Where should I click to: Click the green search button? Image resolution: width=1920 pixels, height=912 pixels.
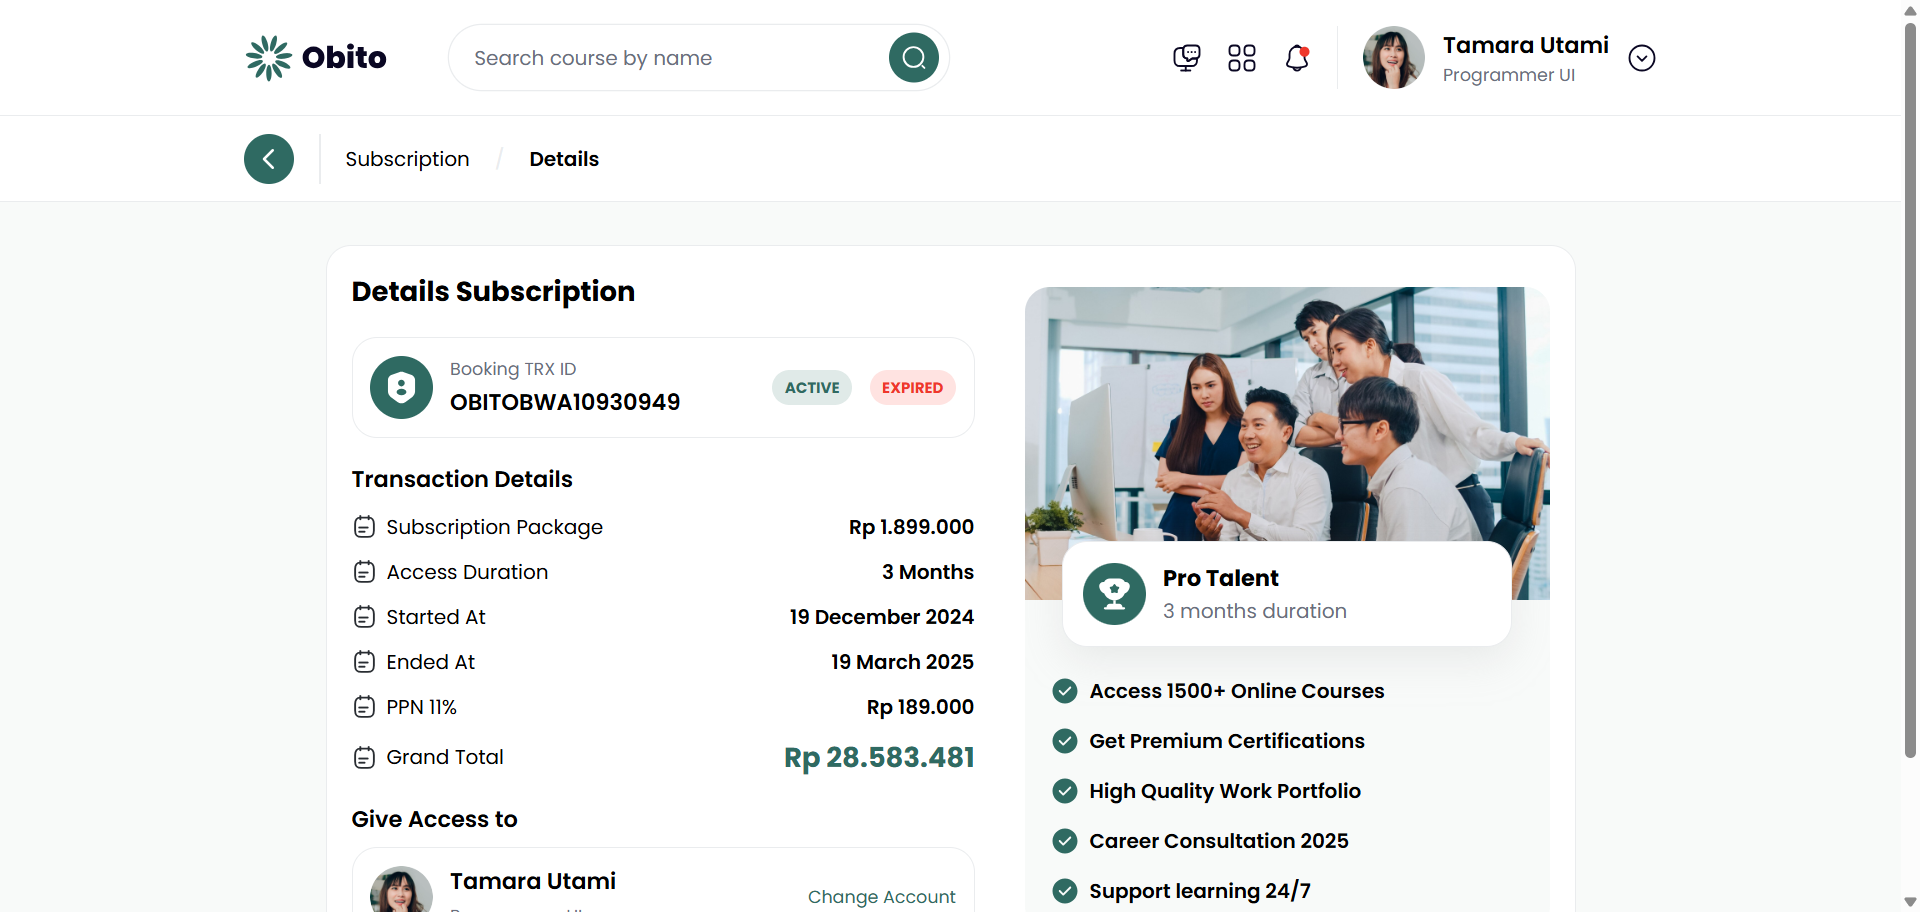click(913, 58)
